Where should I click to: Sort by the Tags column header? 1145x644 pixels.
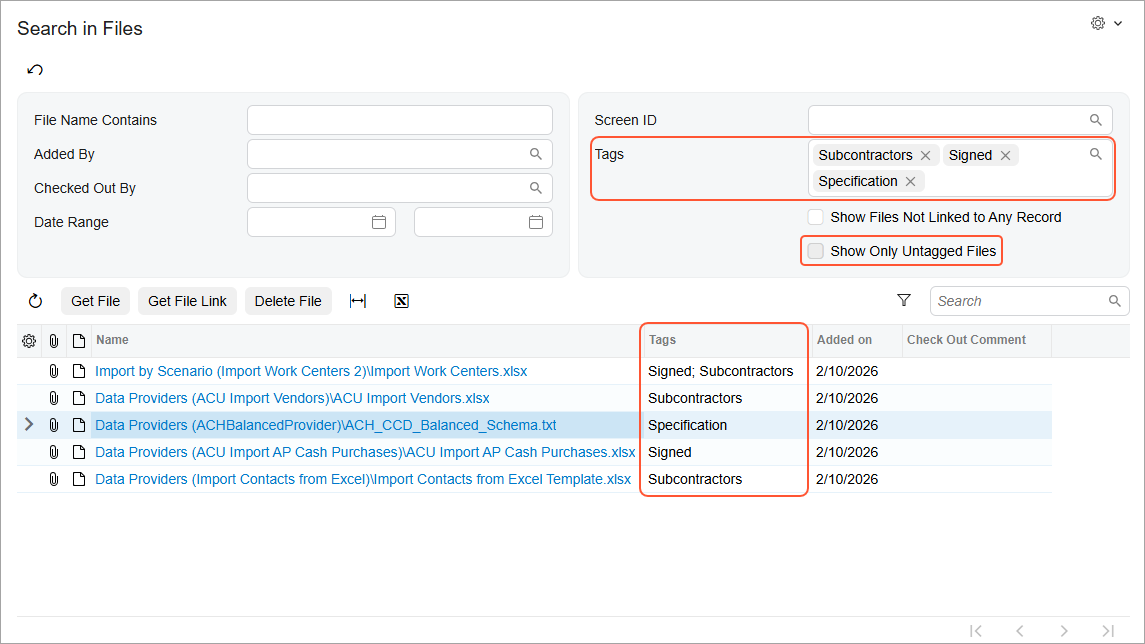click(662, 340)
